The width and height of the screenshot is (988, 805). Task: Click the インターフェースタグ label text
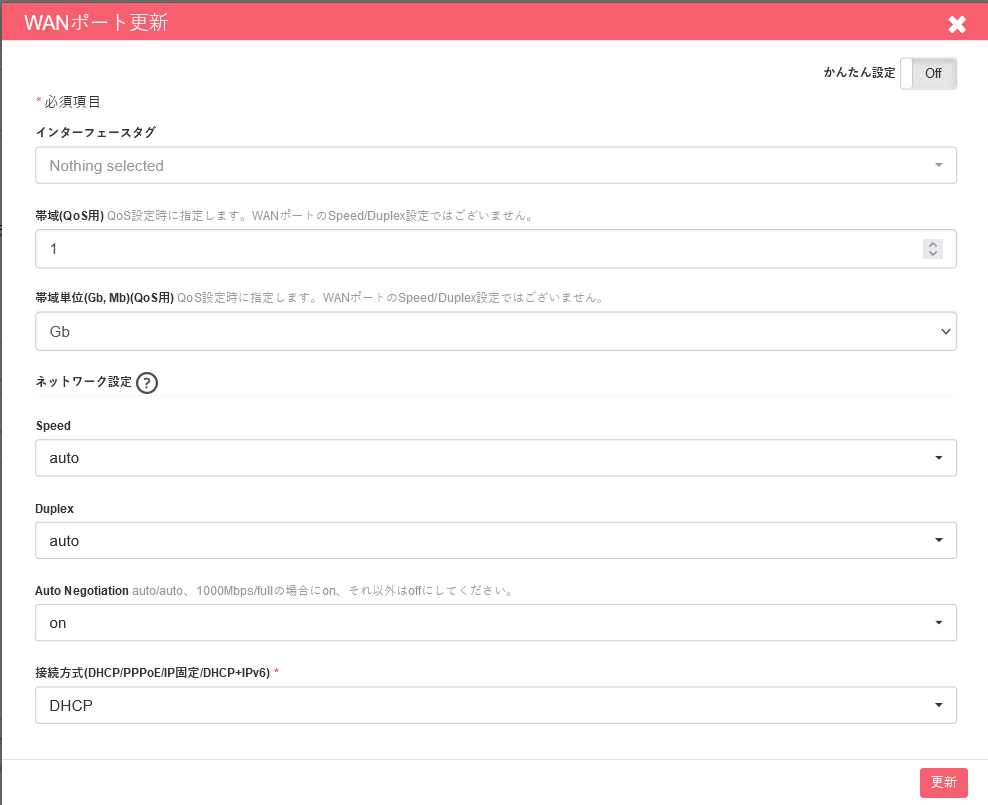pos(96,132)
